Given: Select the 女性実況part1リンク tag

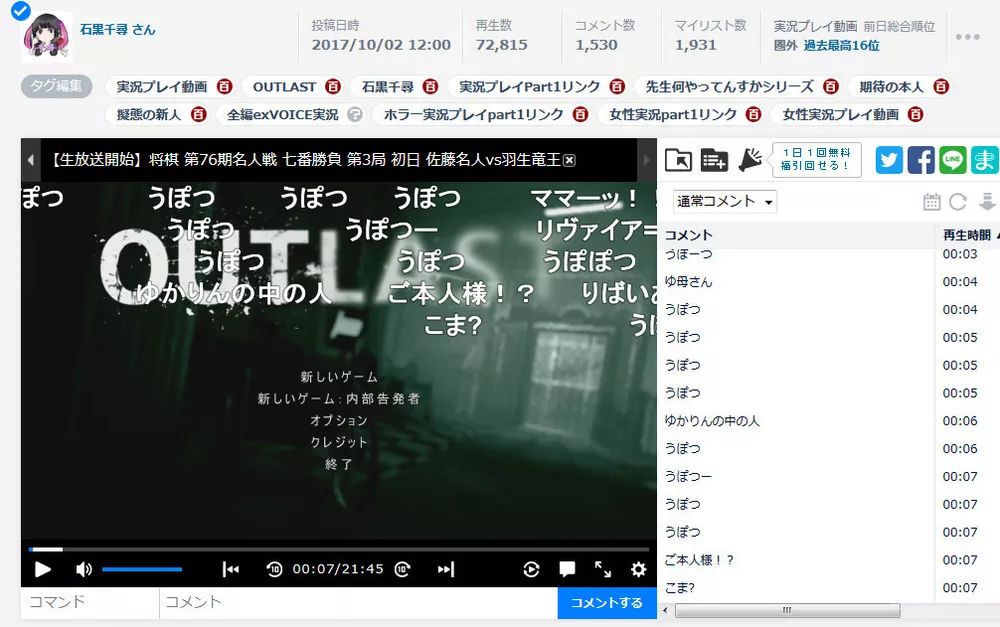Looking at the screenshot, I should point(673,115).
